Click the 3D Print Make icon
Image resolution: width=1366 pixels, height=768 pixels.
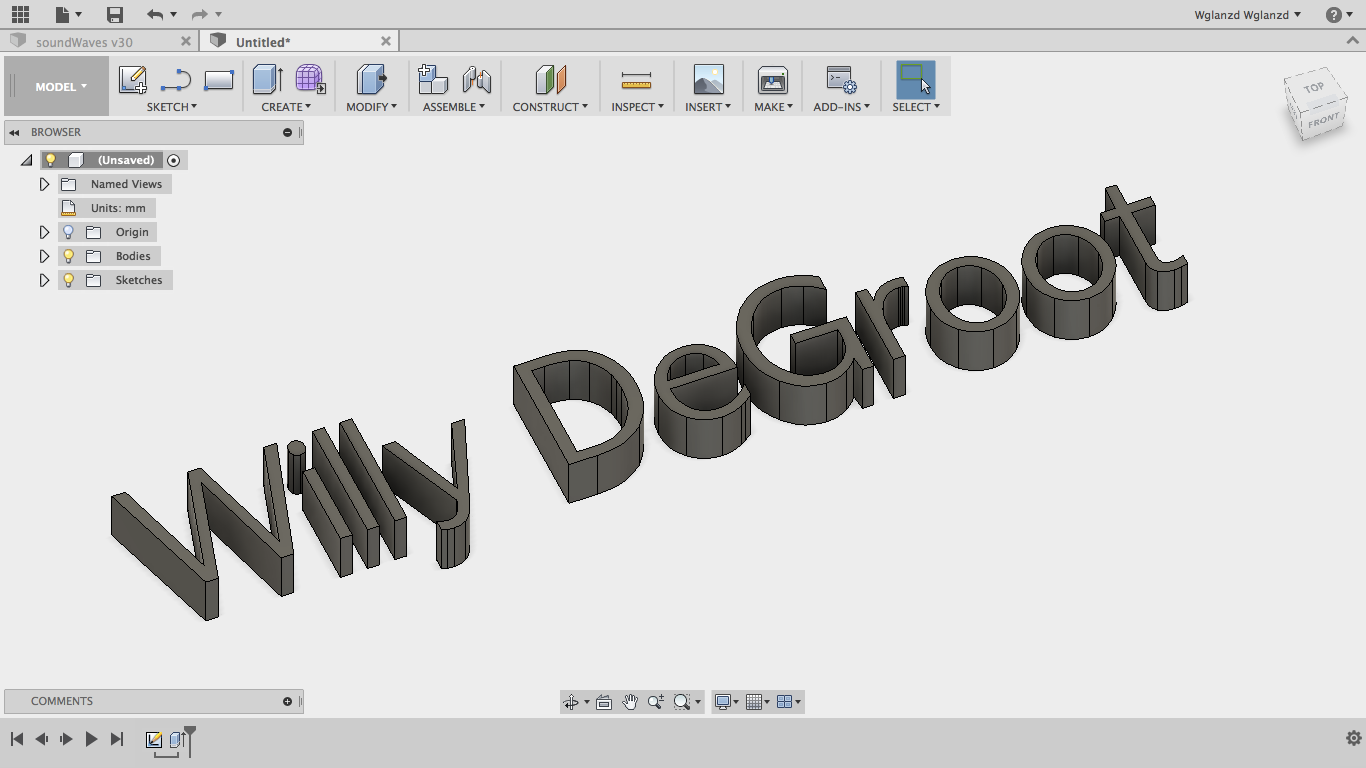click(772, 80)
